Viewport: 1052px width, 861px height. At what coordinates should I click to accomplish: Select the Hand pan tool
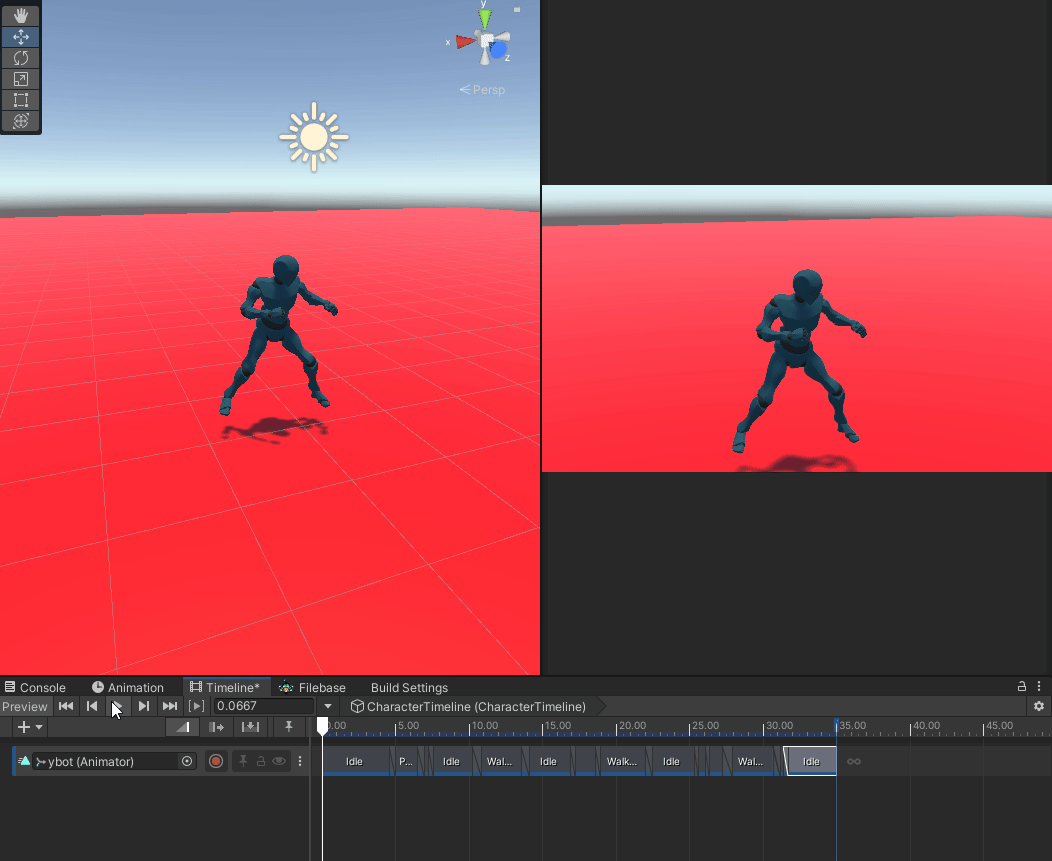pyautogui.click(x=20, y=15)
